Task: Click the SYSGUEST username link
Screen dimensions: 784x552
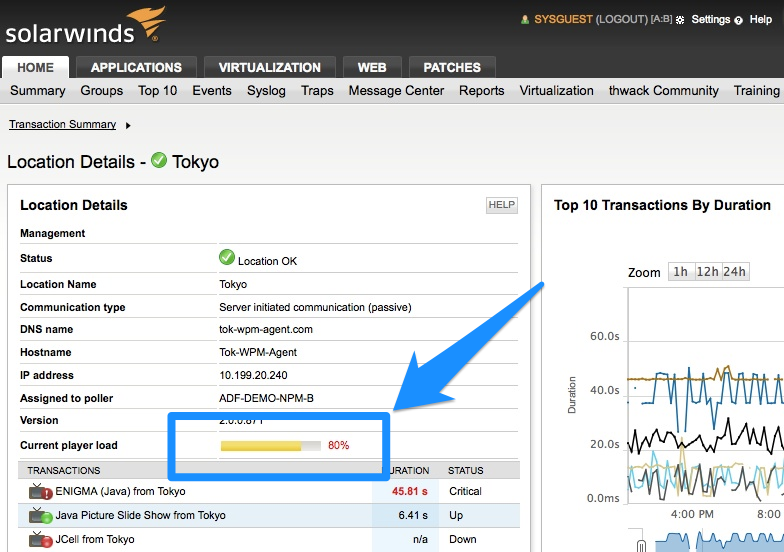Action: click(x=563, y=20)
